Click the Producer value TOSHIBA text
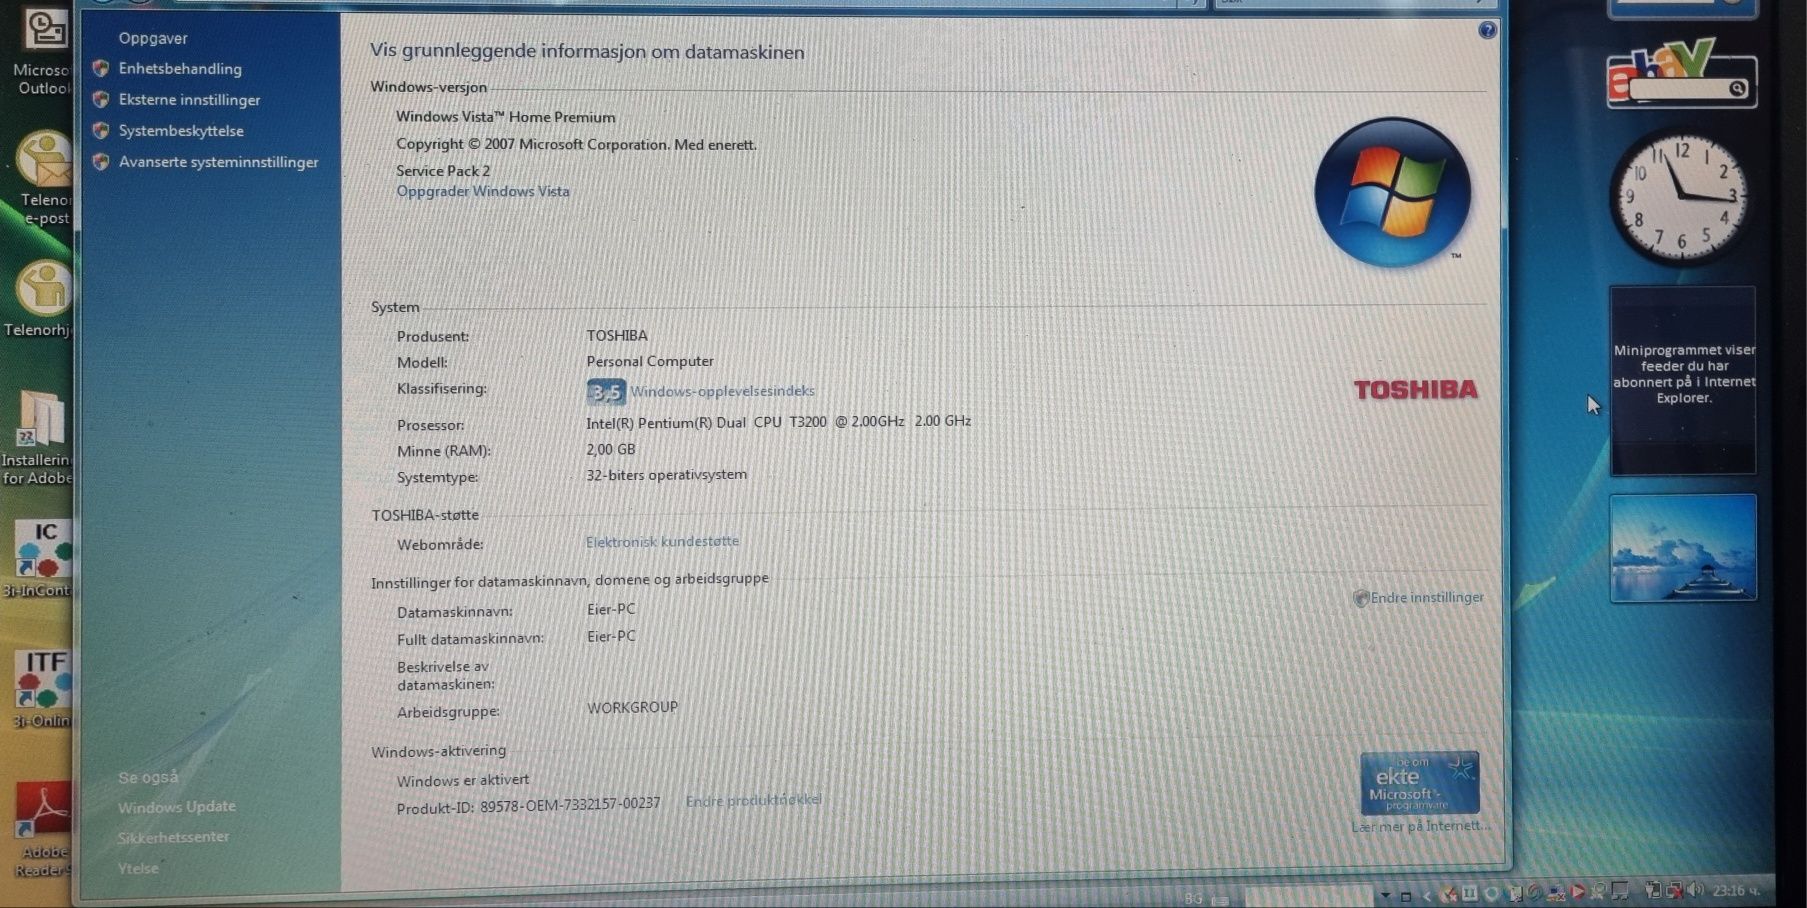The height and width of the screenshot is (908, 1807). point(617,335)
